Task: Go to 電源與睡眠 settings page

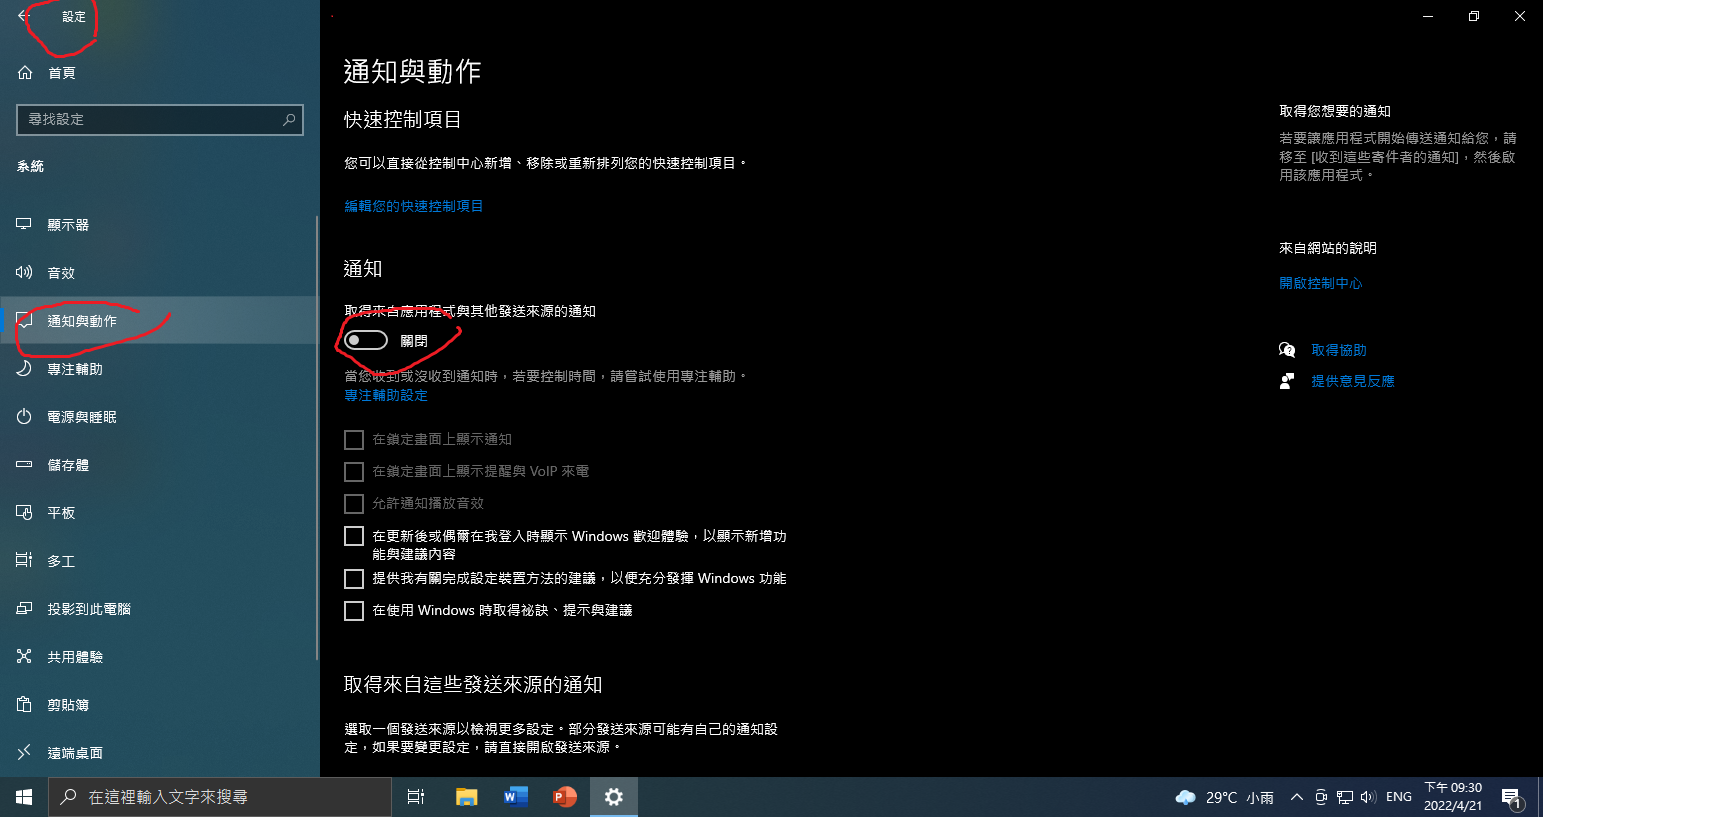Action: click(82, 417)
